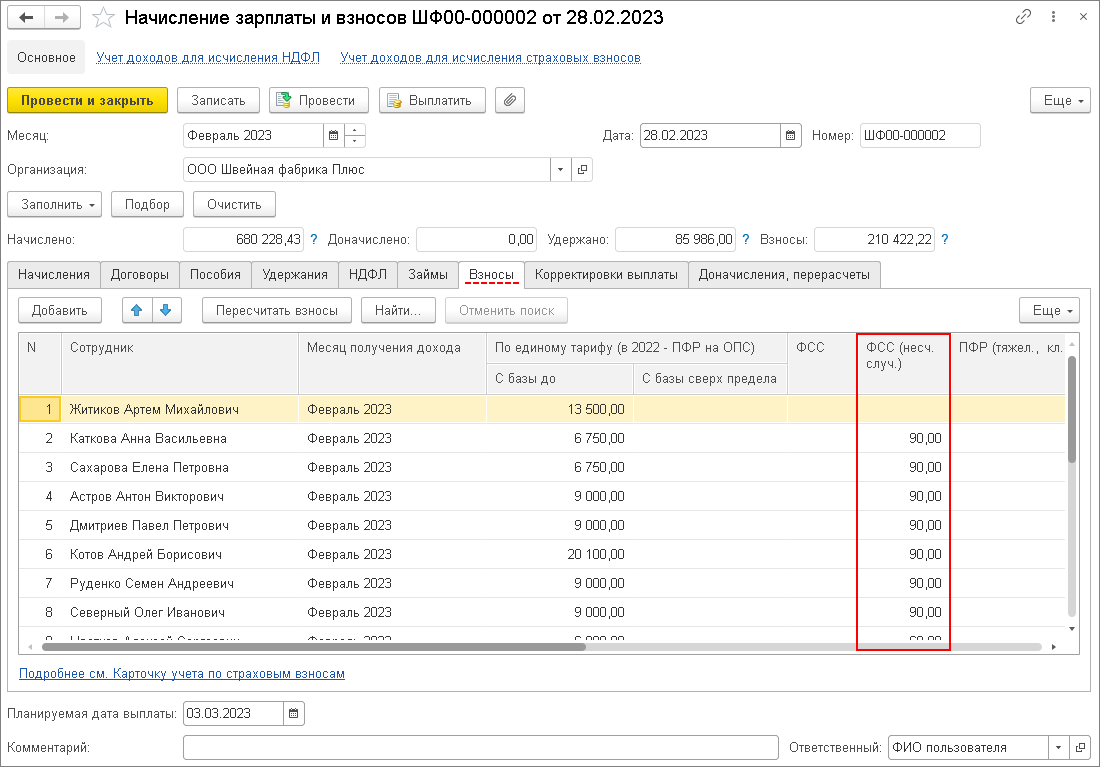Viewport: 1100px width, 767px height.
Task: Select row Житиков Артем Михайлович
Action: tap(542, 409)
